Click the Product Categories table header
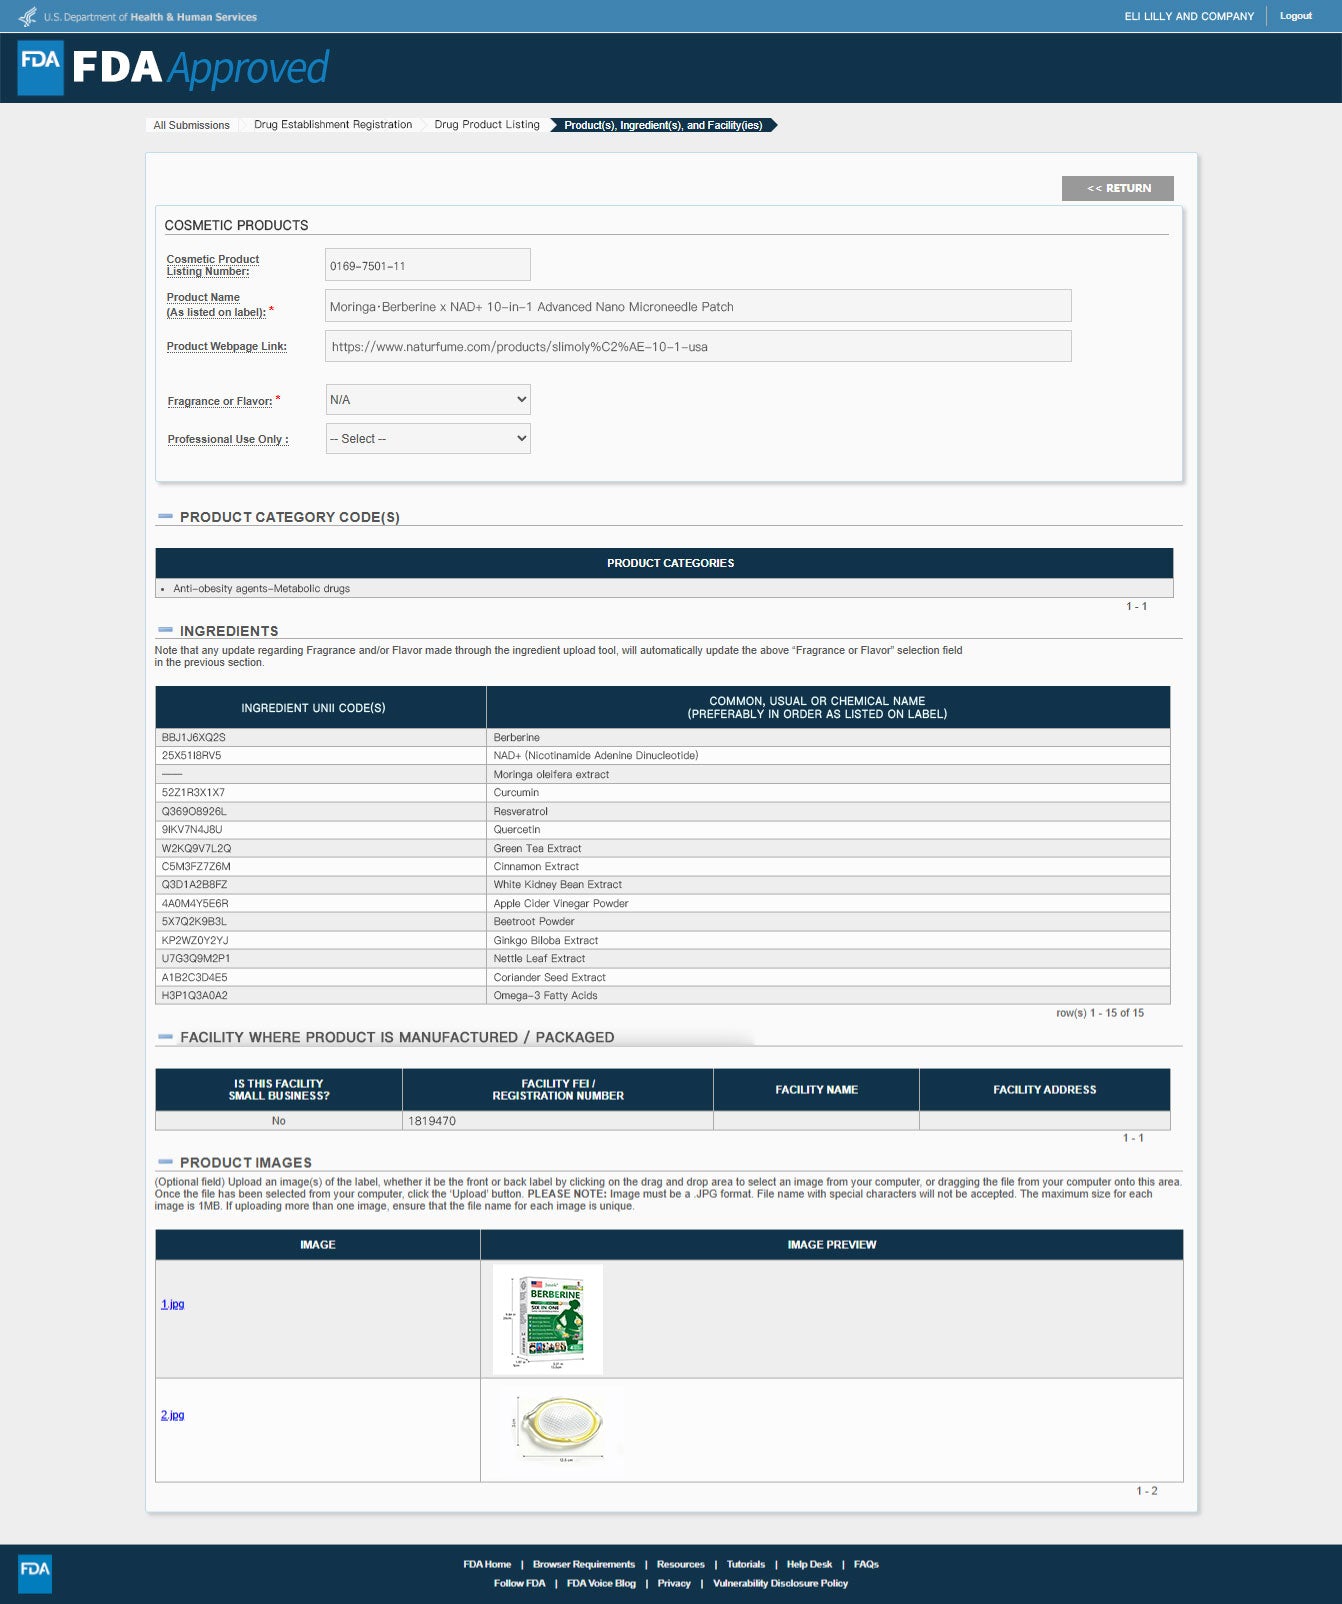 click(664, 563)
